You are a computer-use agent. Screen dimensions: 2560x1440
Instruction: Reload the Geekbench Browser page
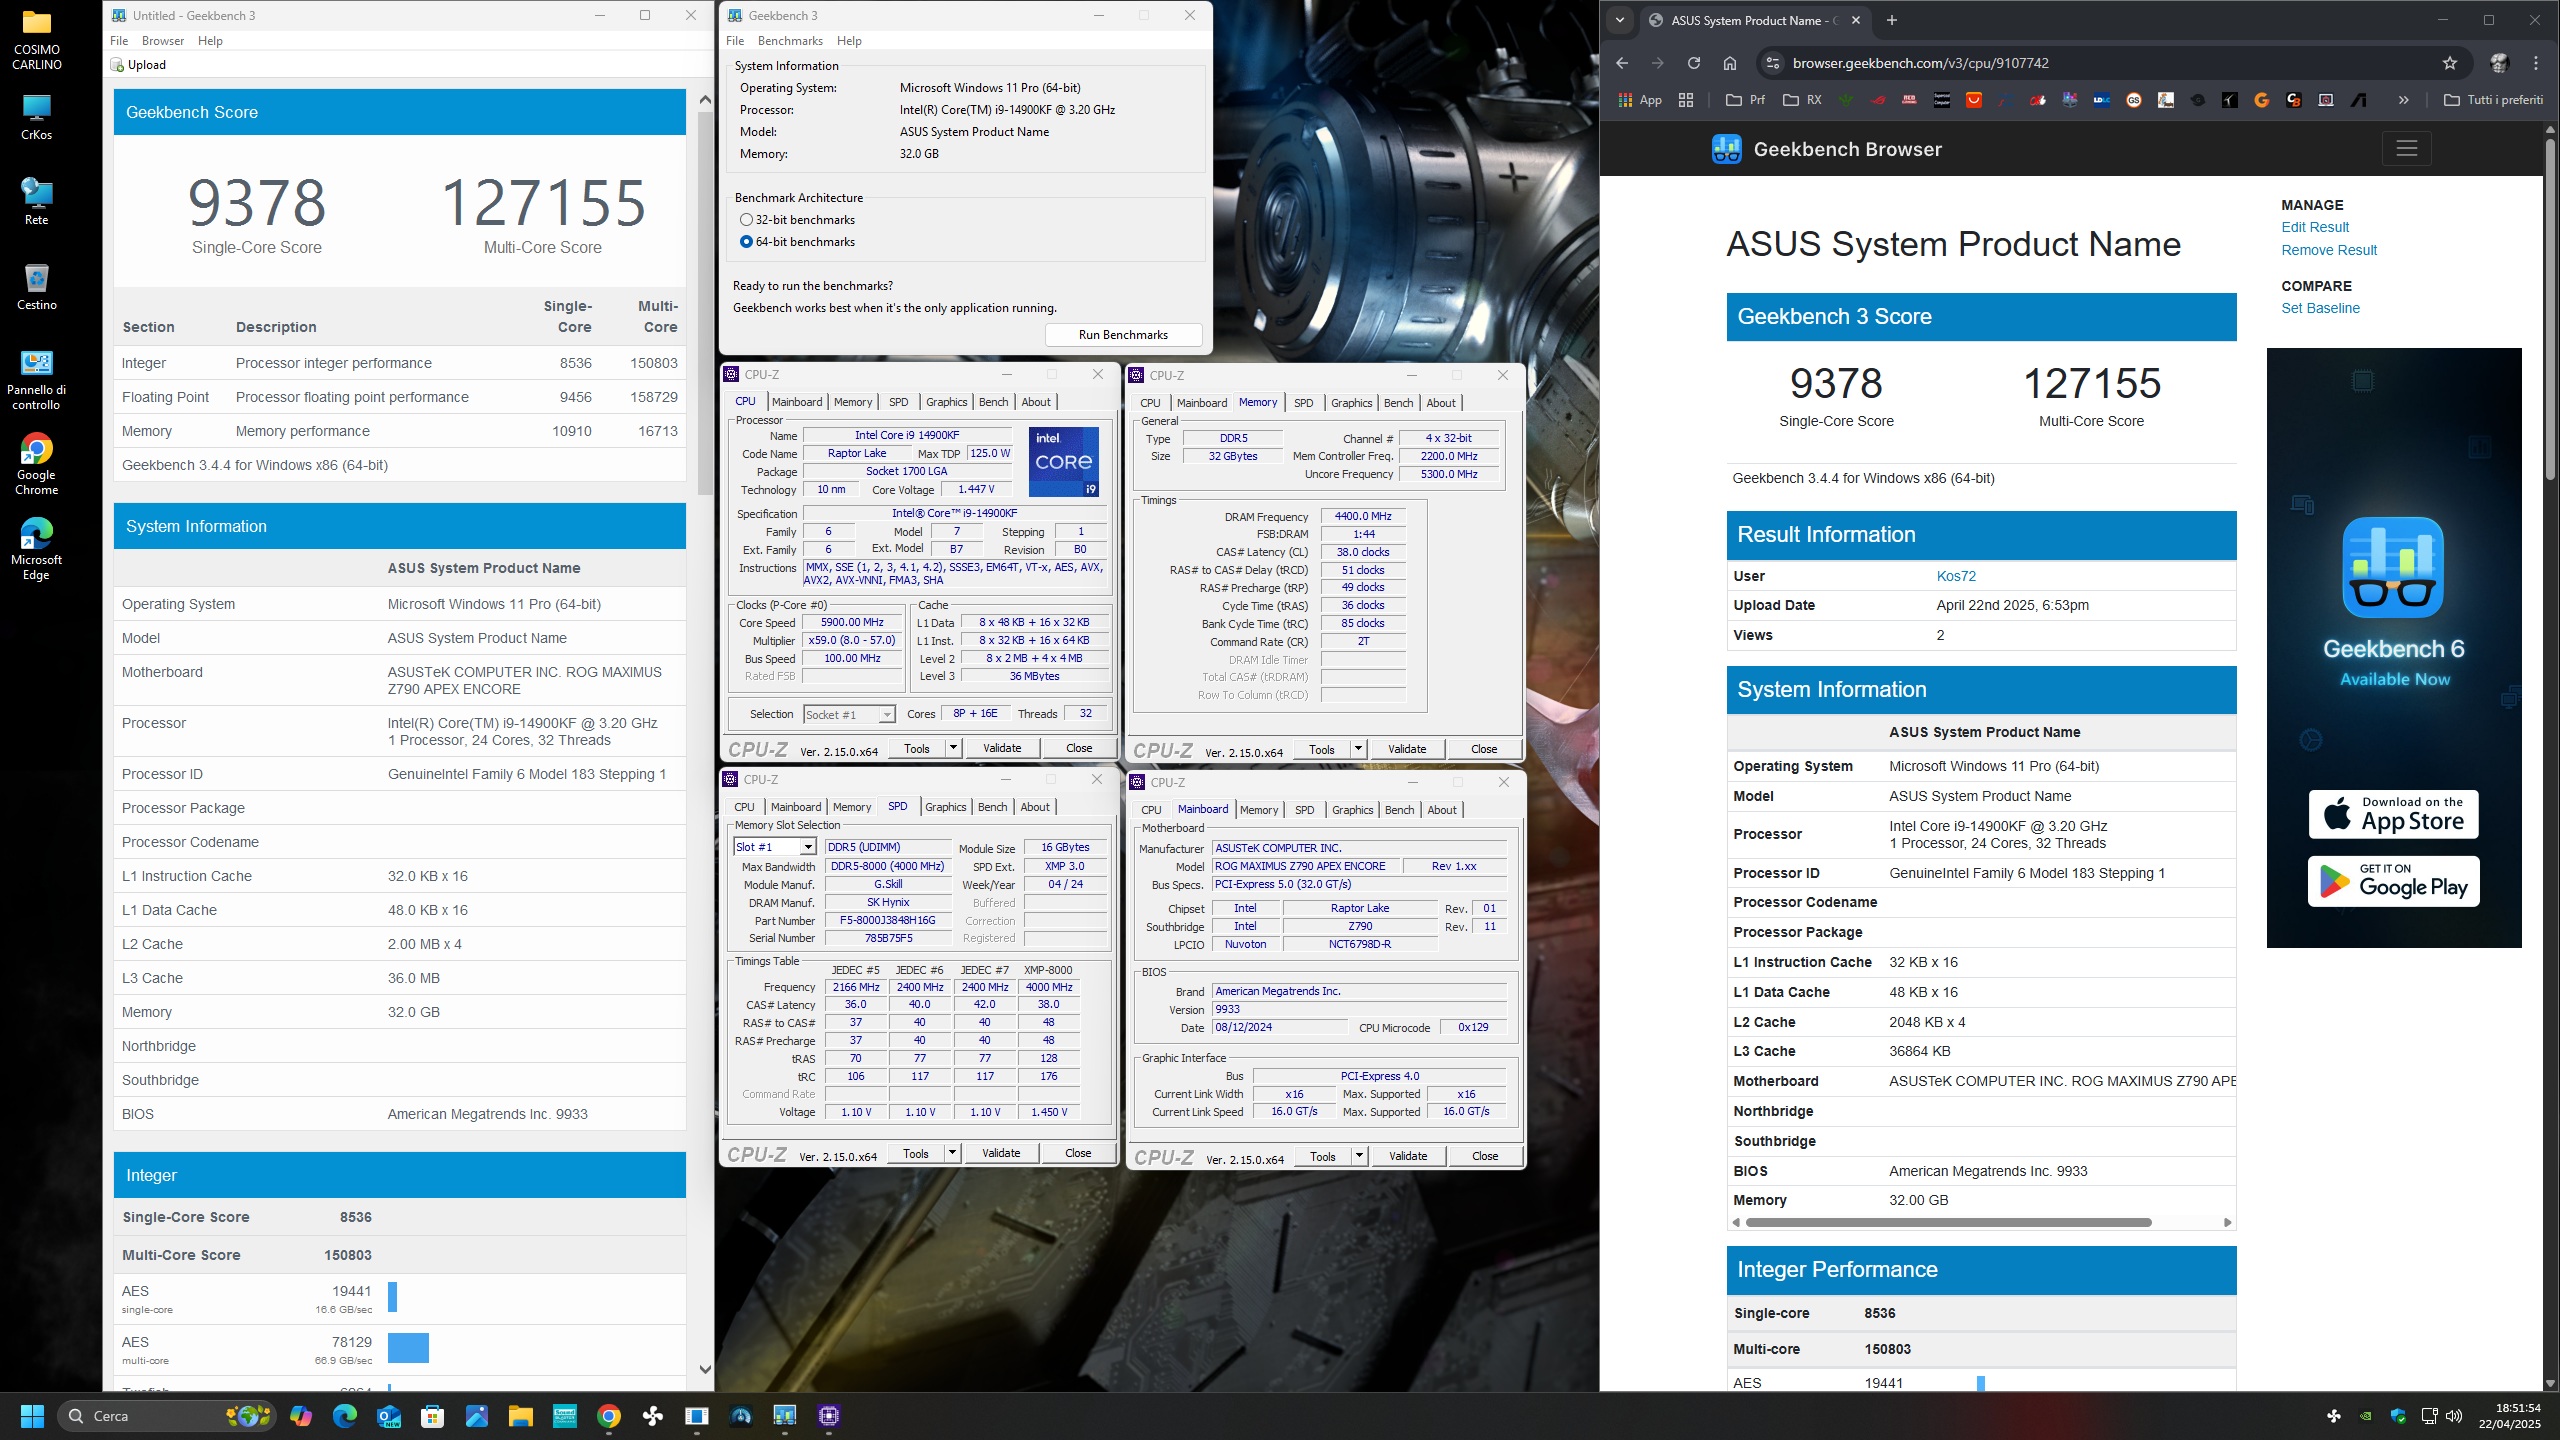coord(1693,63)
